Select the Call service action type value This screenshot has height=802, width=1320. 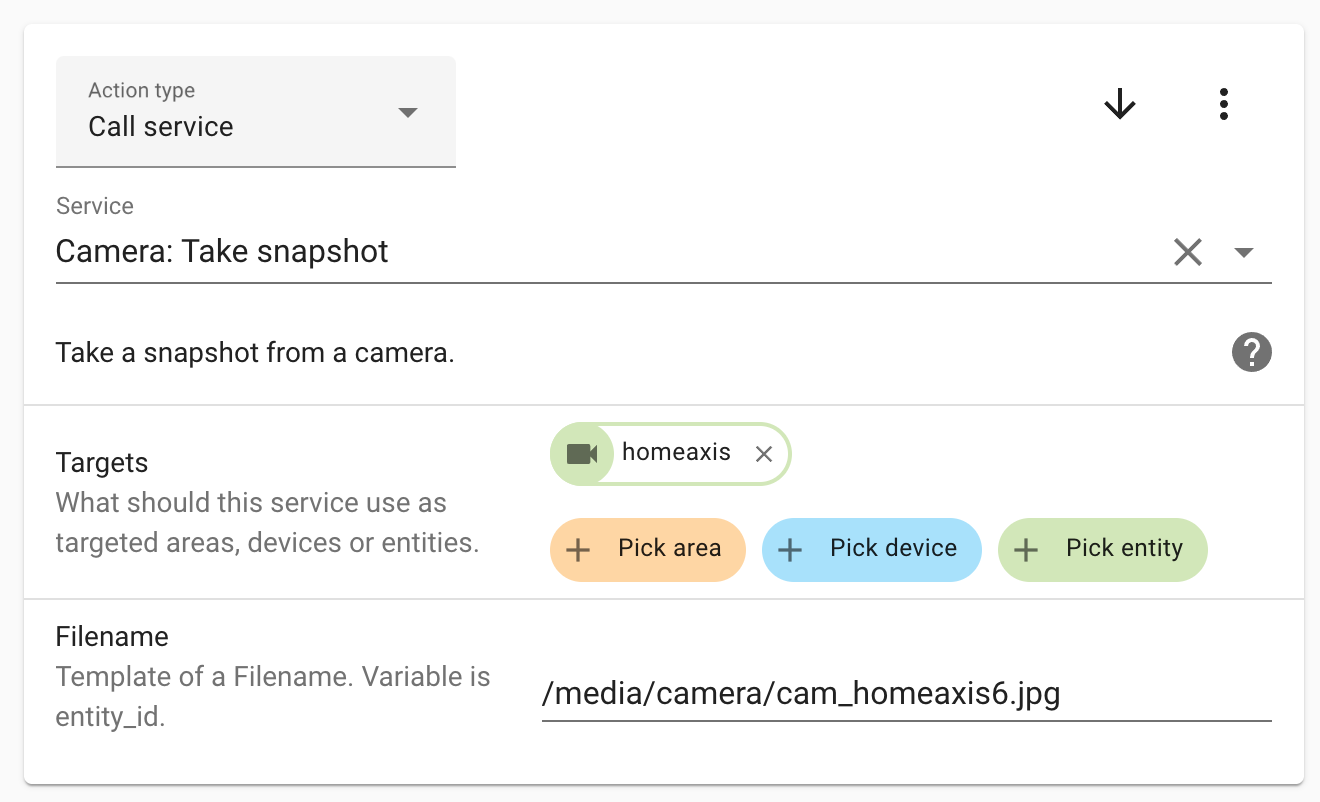(x=161, y=127)
